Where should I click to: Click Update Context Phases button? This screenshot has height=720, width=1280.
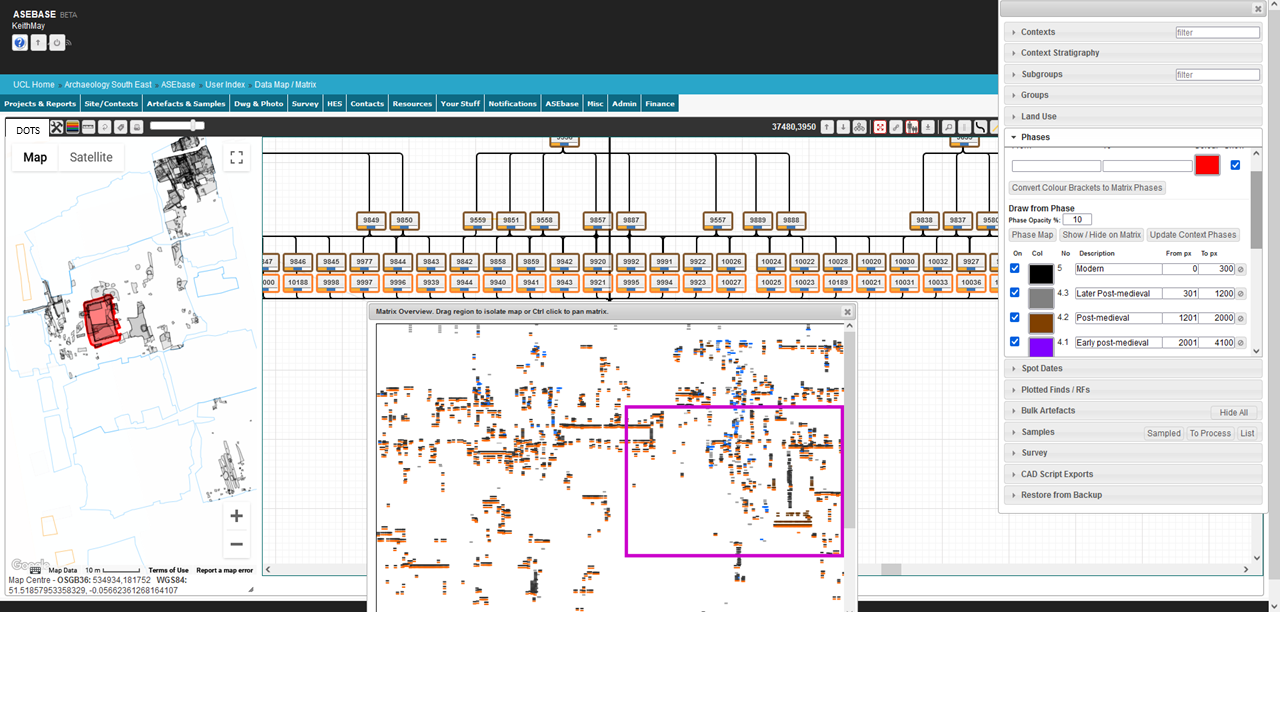(x=1193, y=235)
